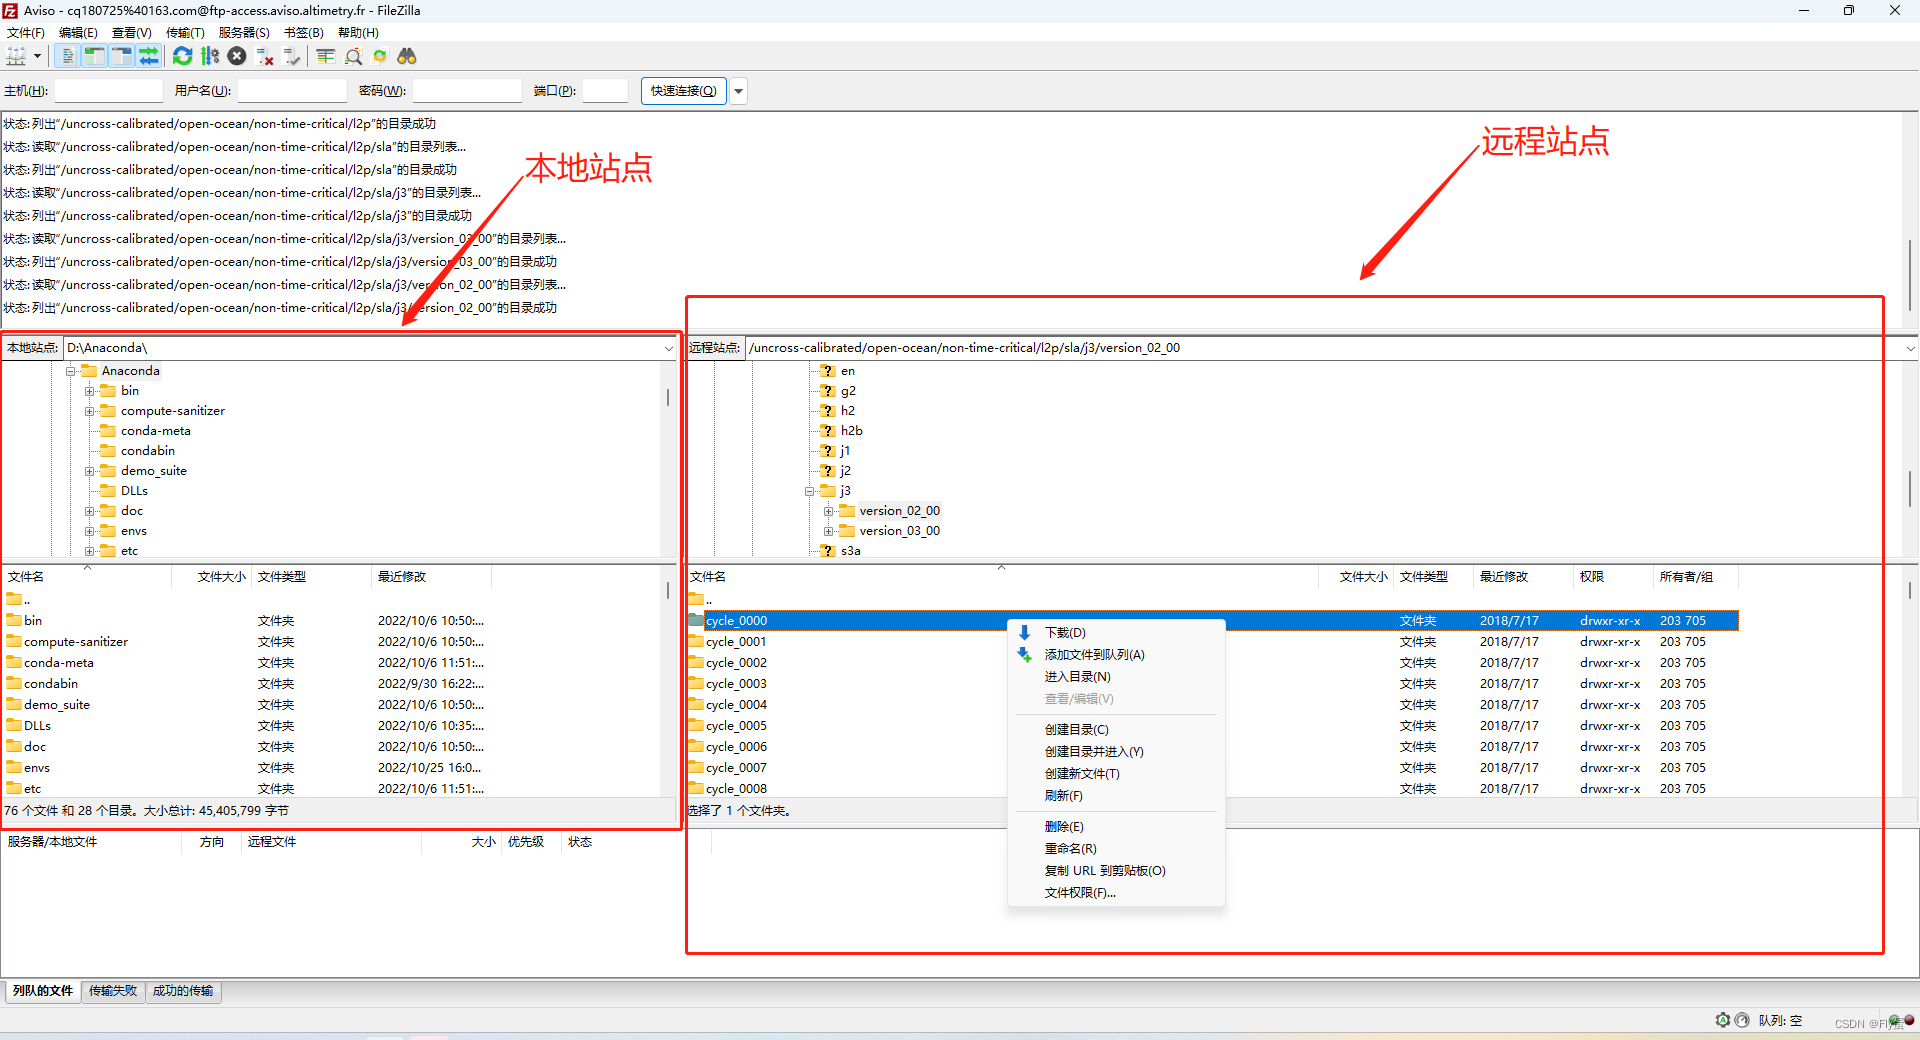Expand version_02_00 in remote tree
The image size is (1920, 1040).
click(x=828, y=511)
